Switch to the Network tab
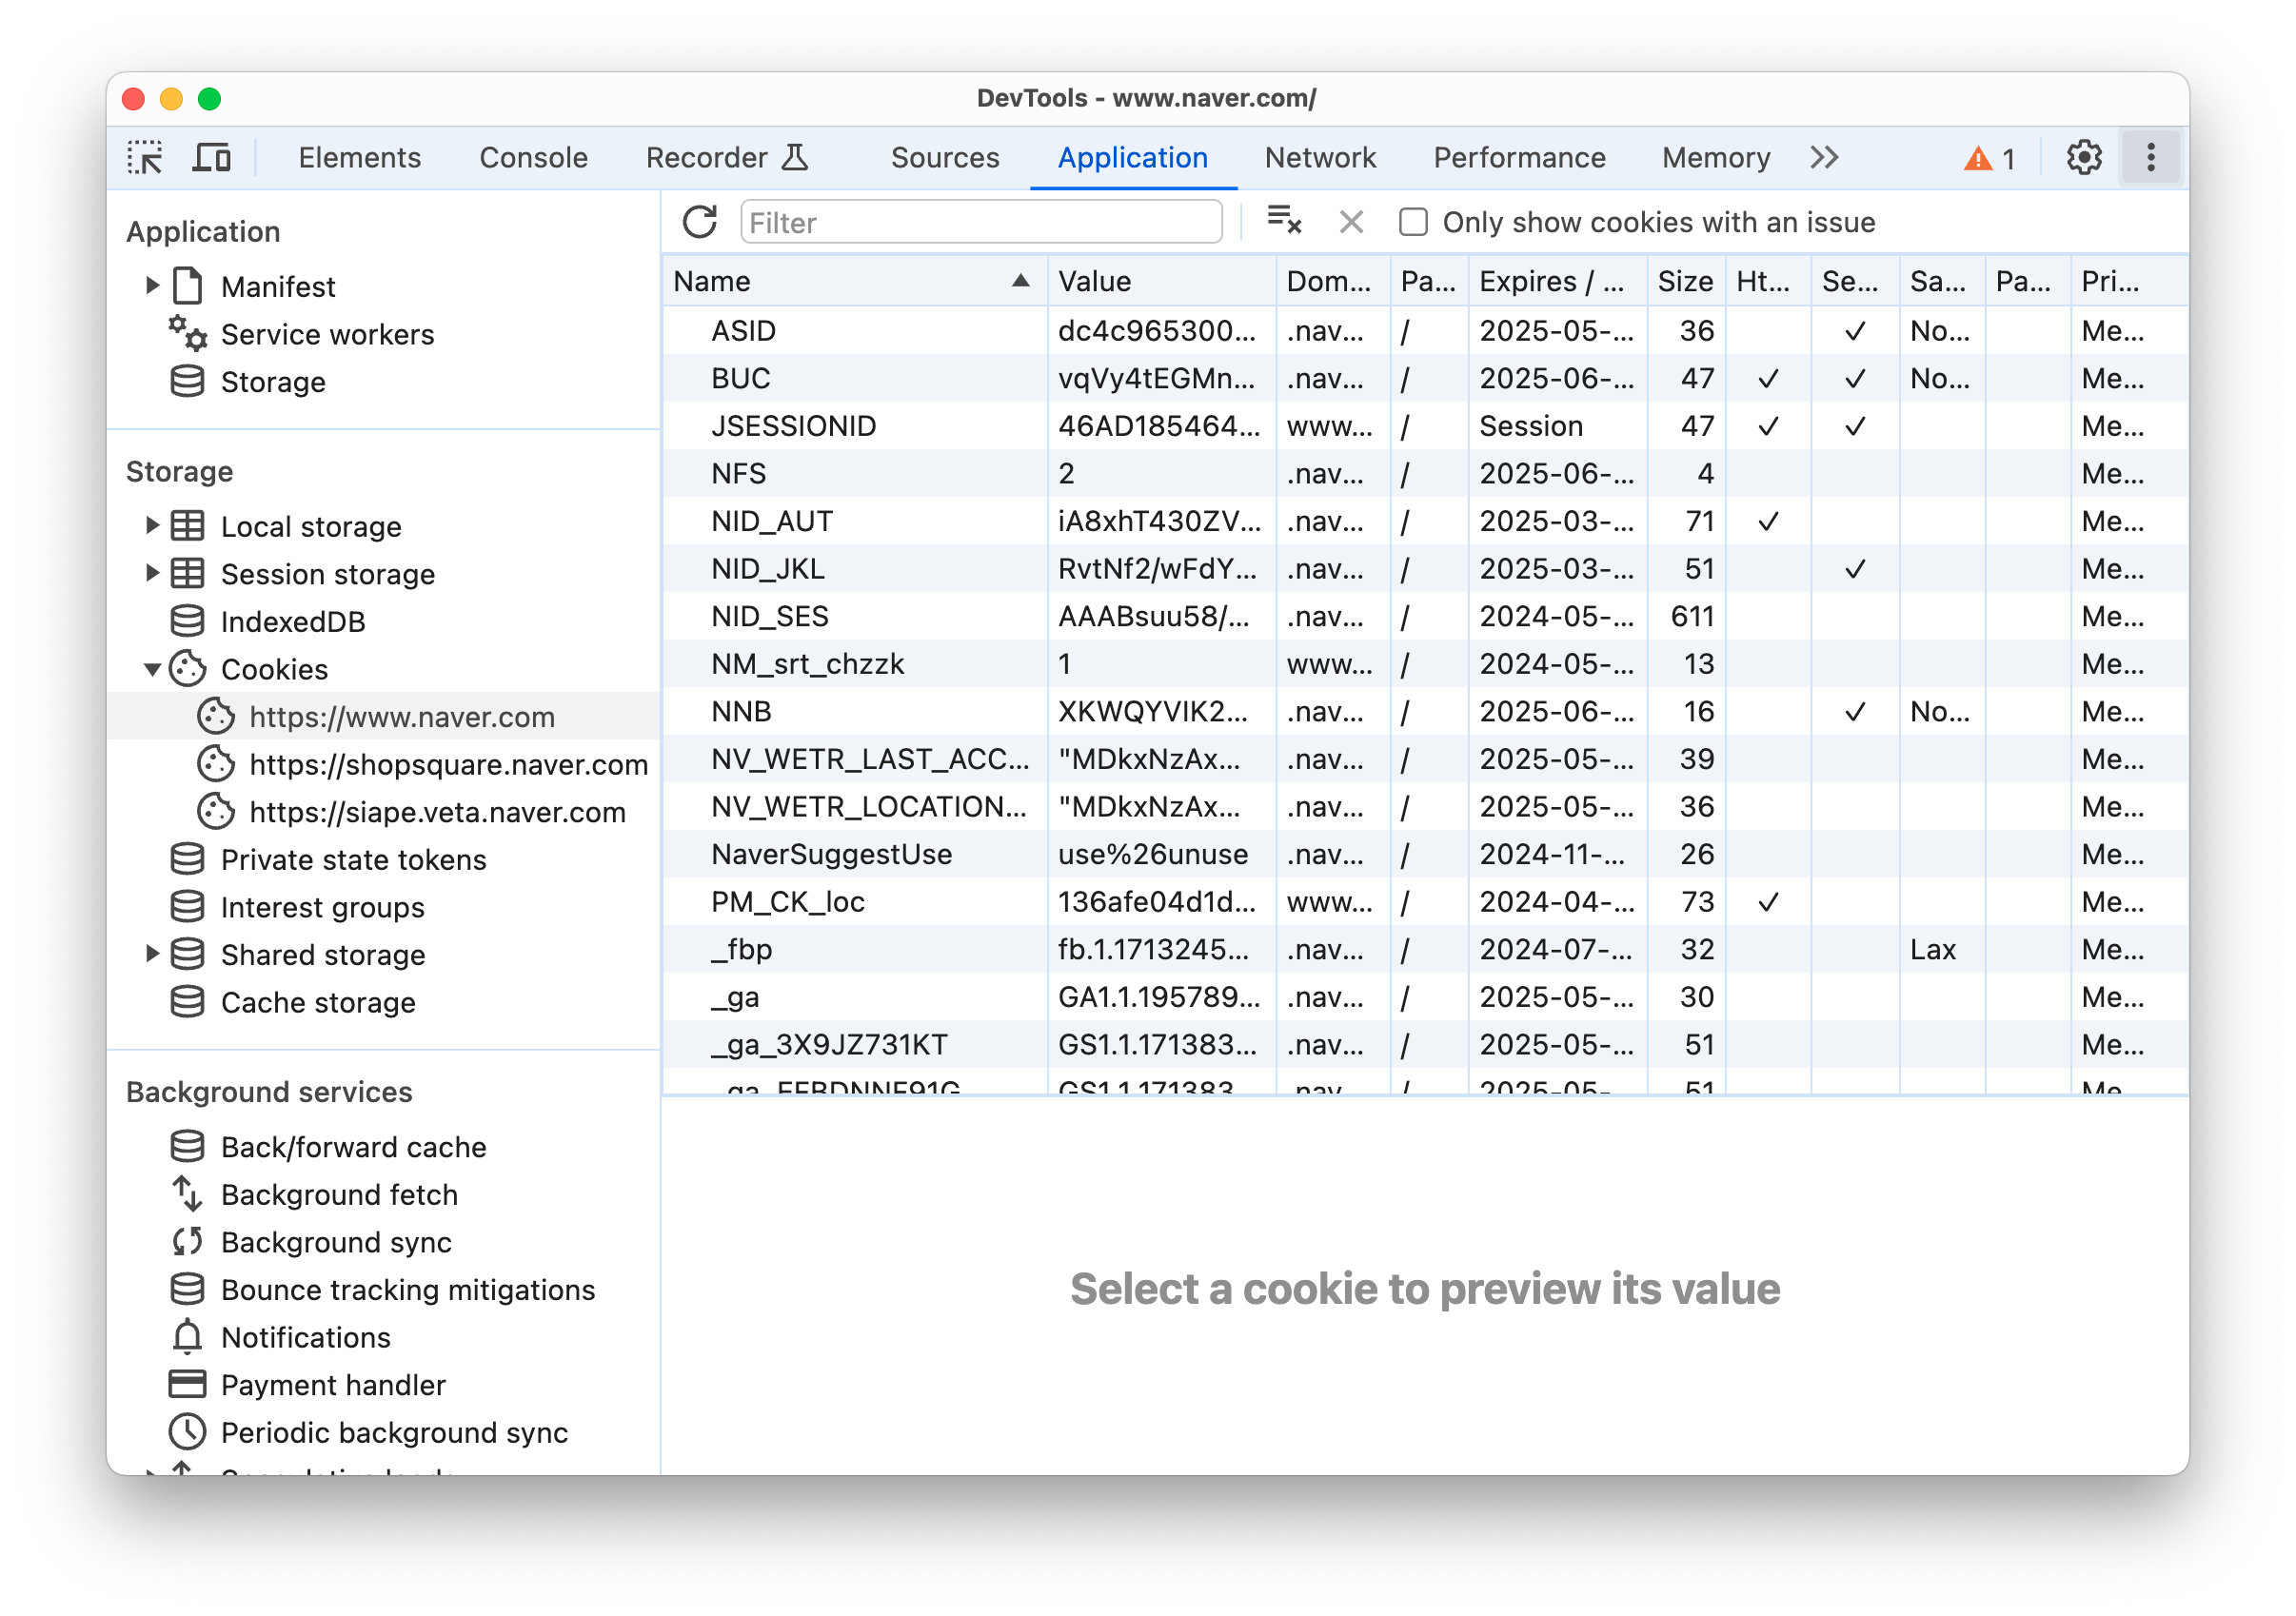This screenshot has width=2296, height=1616. pyautogui.click(x=1319, y=158)
